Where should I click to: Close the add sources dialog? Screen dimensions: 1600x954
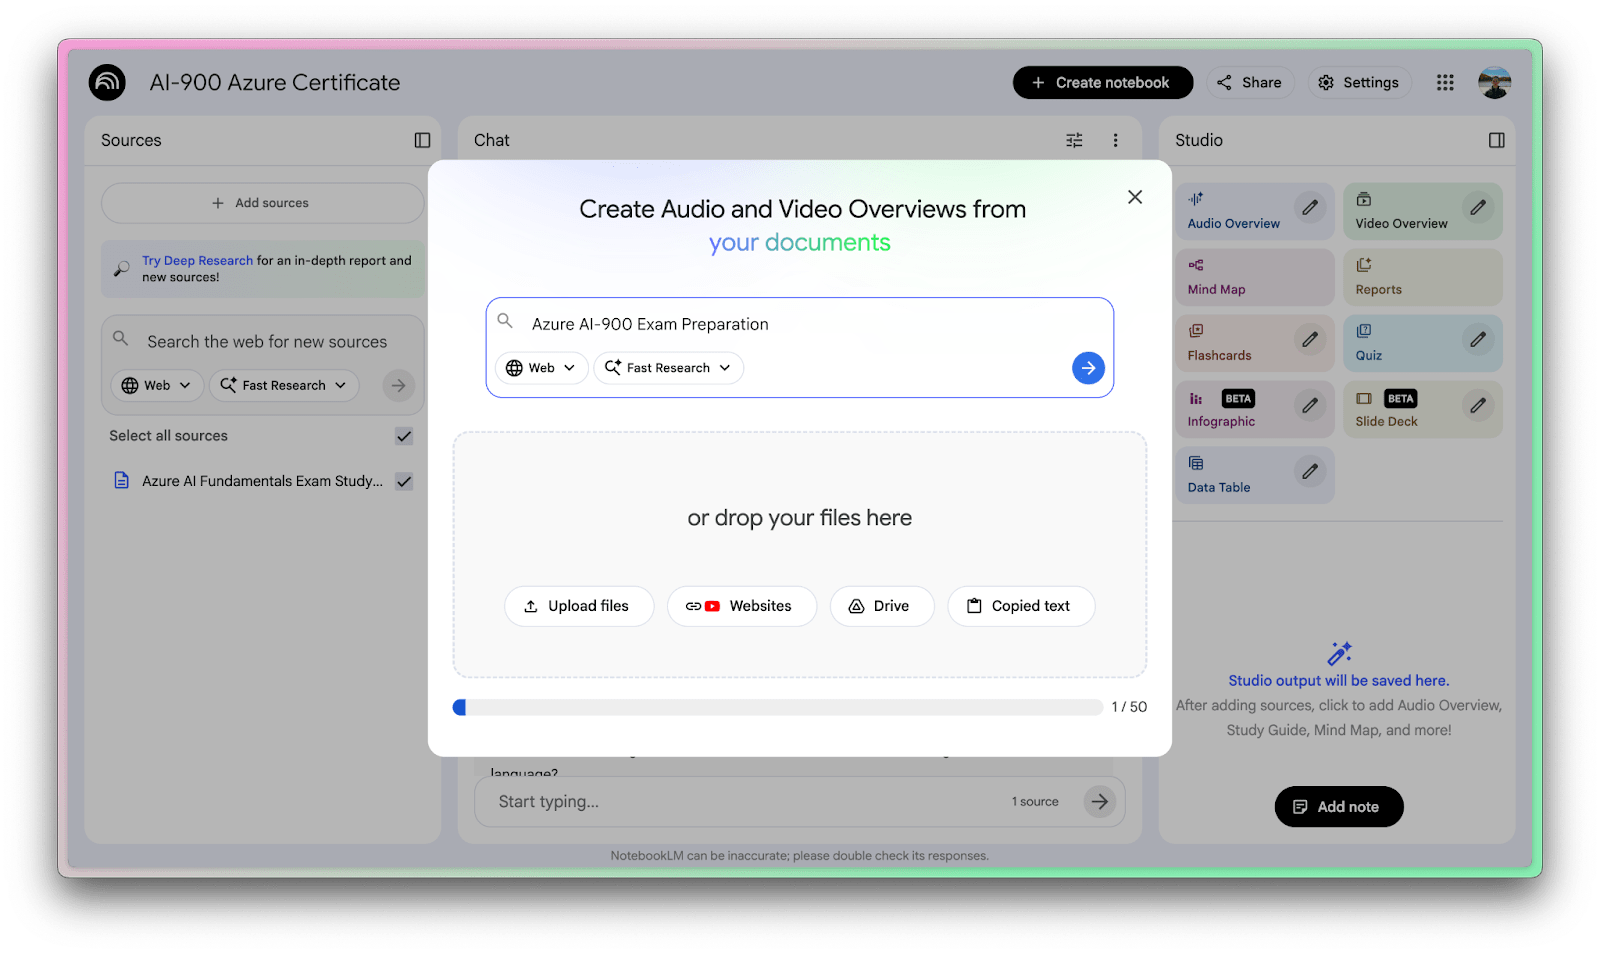pyautogui.click(x=1134, y=197)
